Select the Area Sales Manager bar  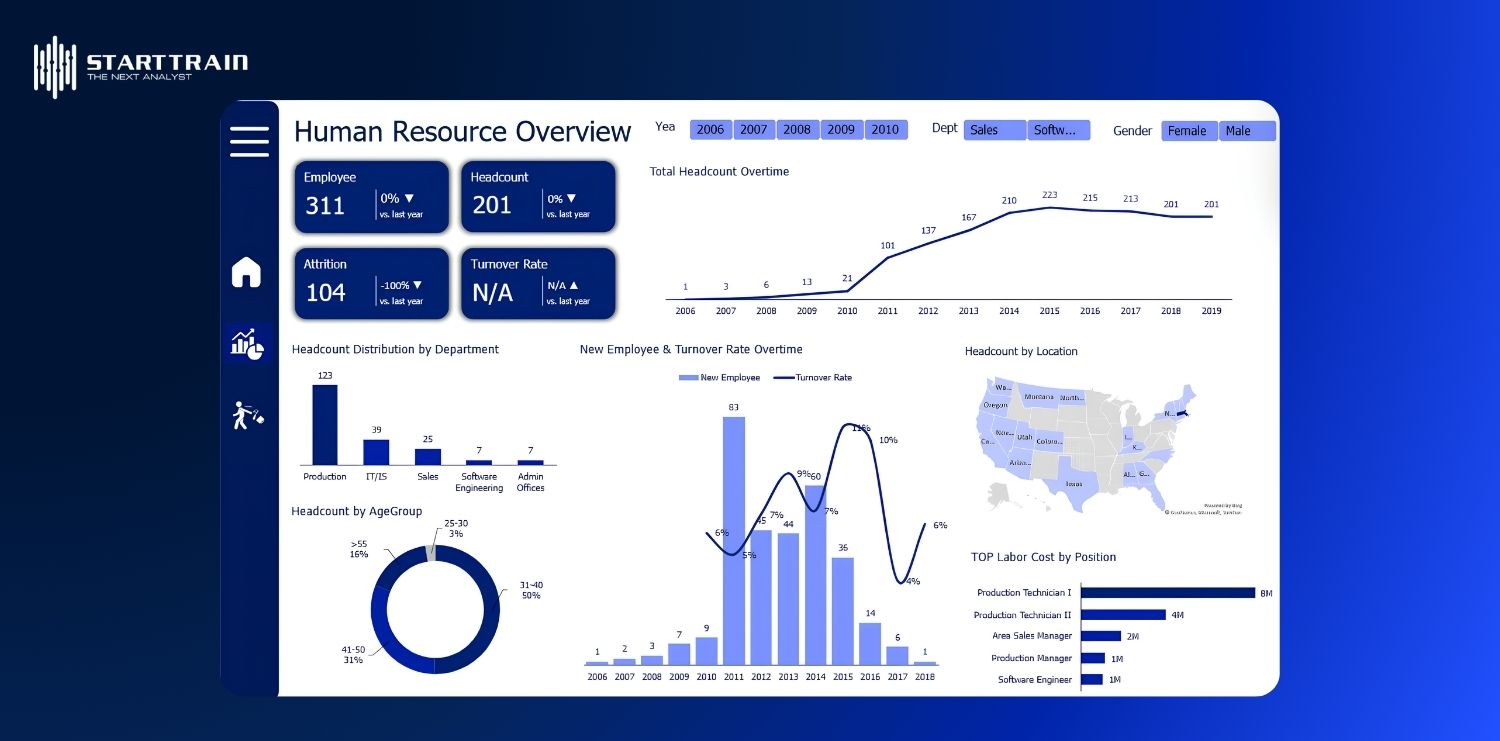tap(1101, 636)
